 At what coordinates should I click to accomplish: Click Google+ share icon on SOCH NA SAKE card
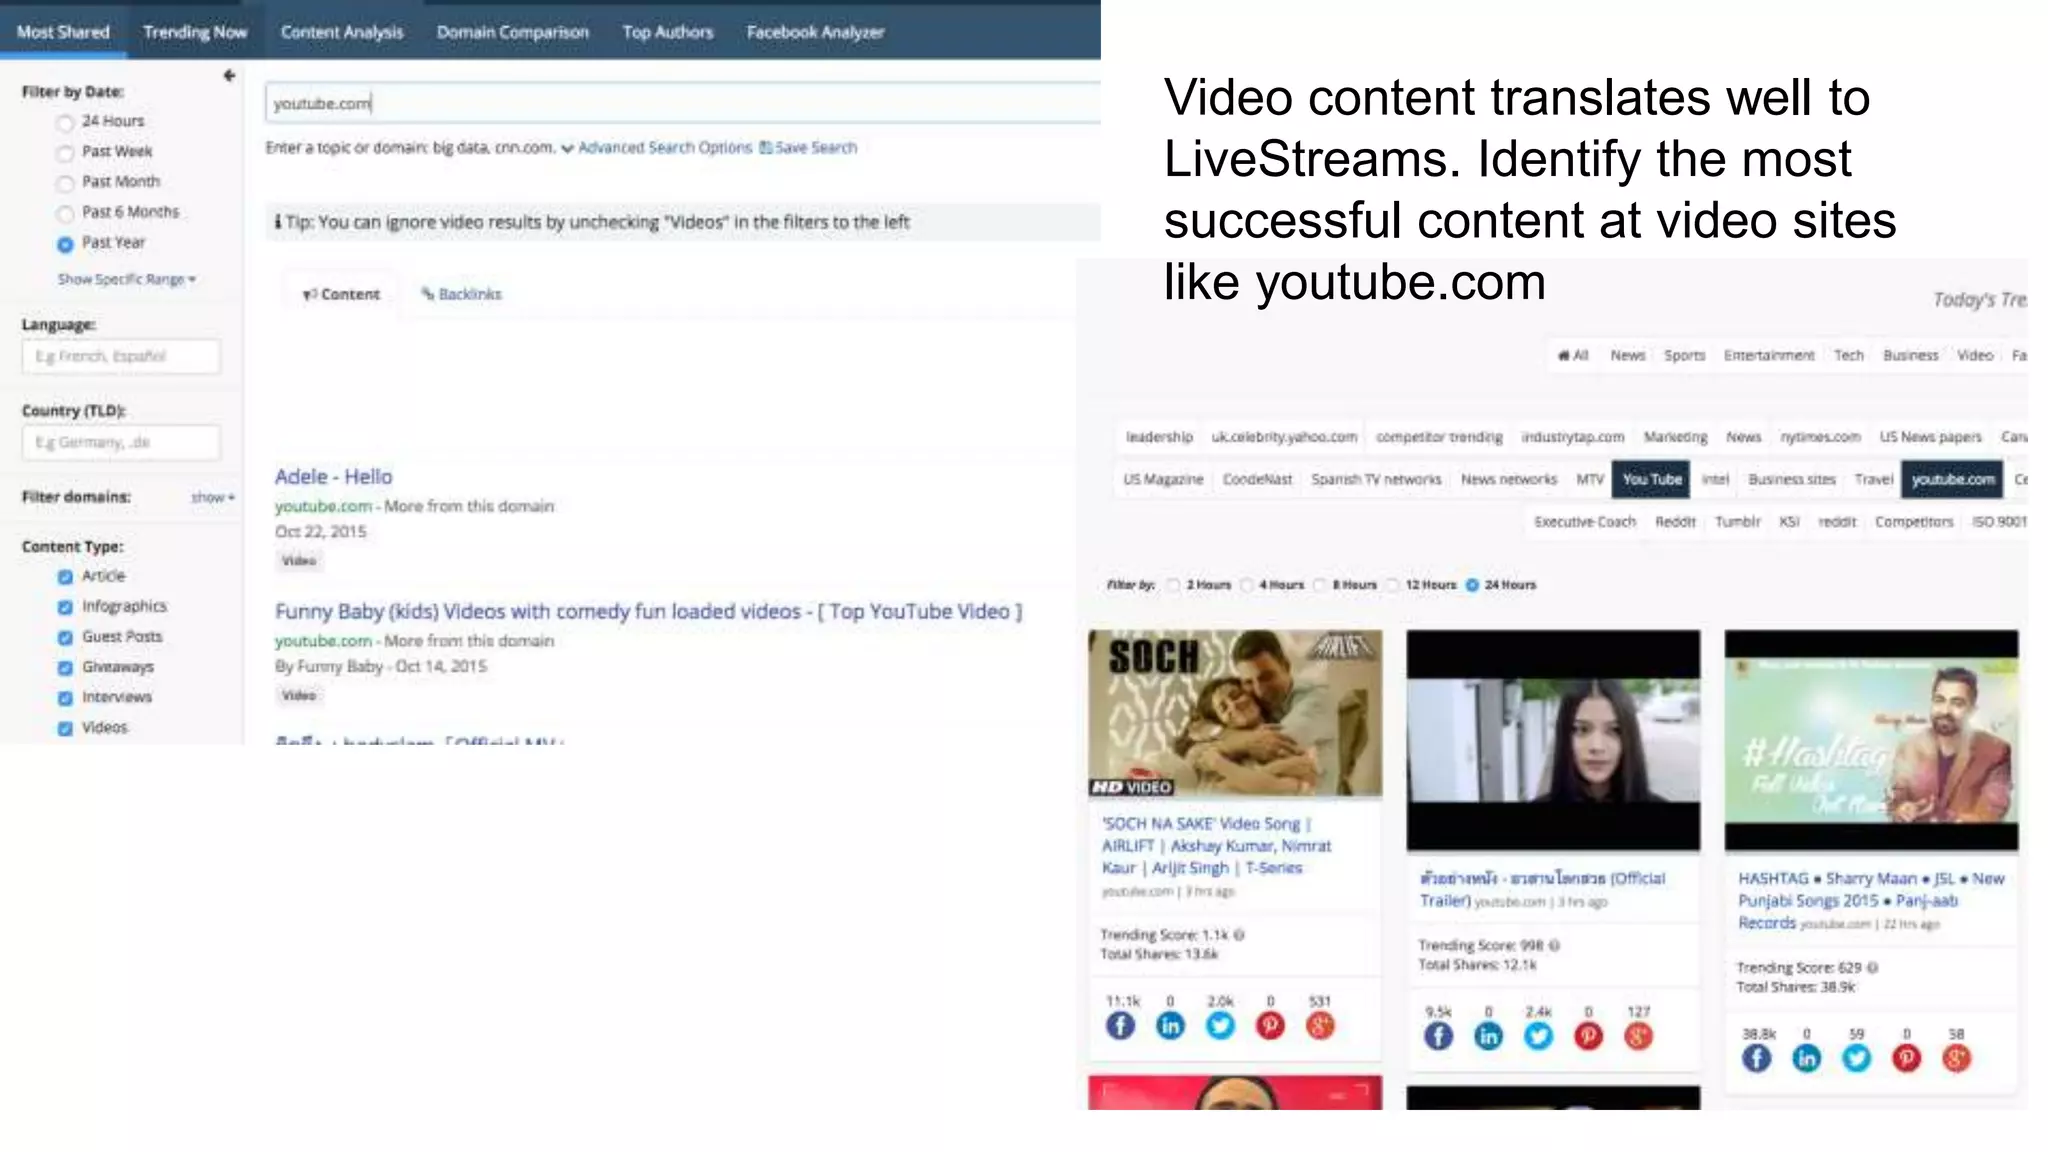click(1320, 1025)
